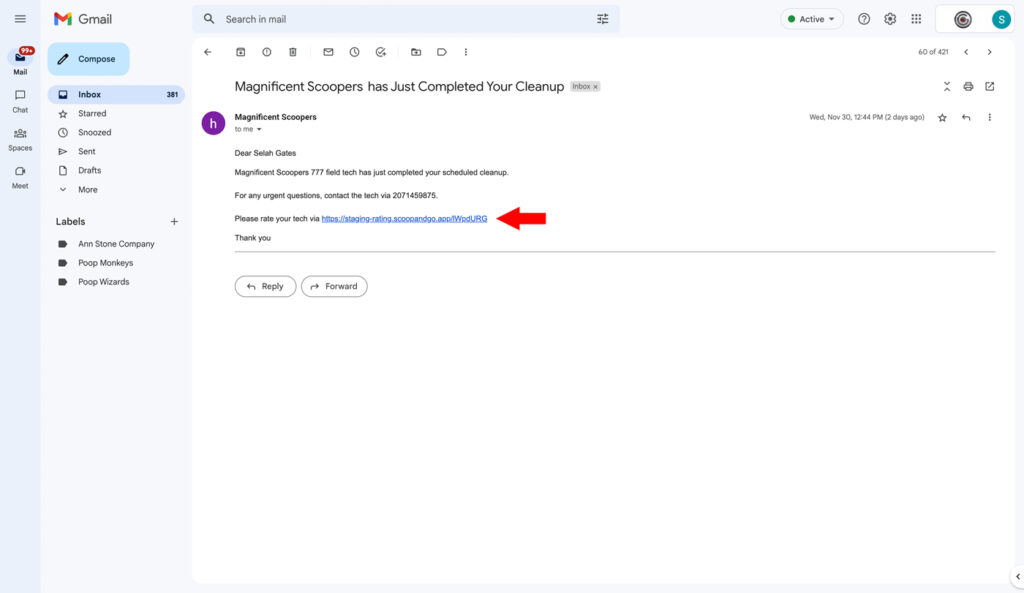1024x593 pixels.
Task: Open the Active status dropdown
Action: [812, 19]
